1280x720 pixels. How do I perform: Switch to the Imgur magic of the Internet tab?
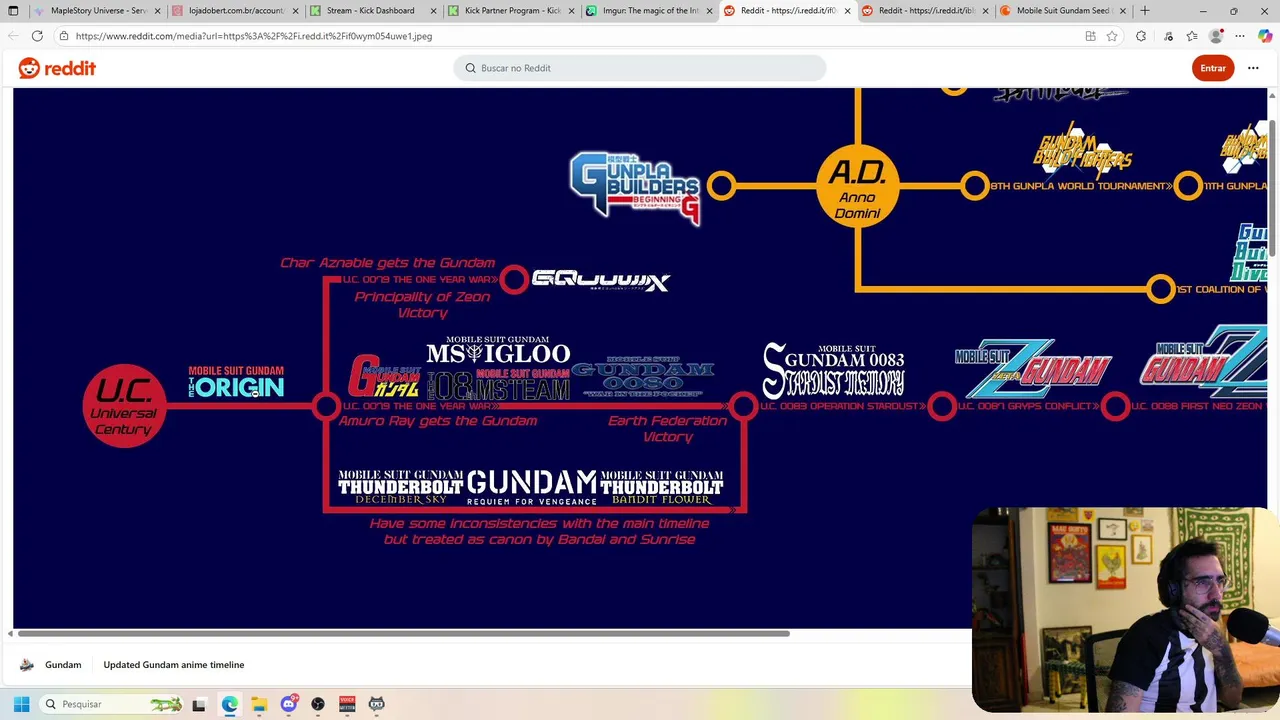click(648, 11)
